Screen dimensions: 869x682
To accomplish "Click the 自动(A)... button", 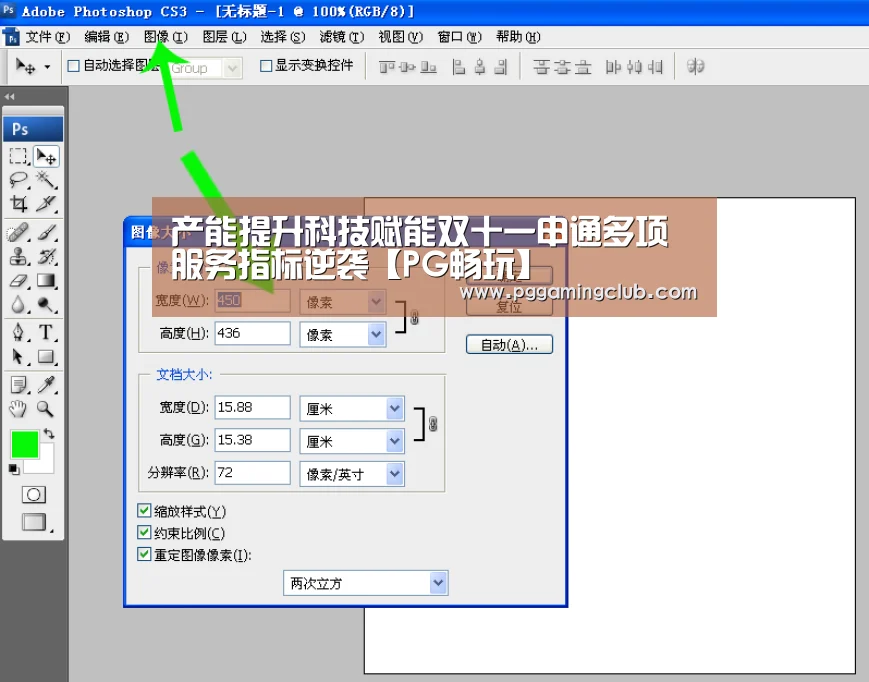I will coord(509,345).
